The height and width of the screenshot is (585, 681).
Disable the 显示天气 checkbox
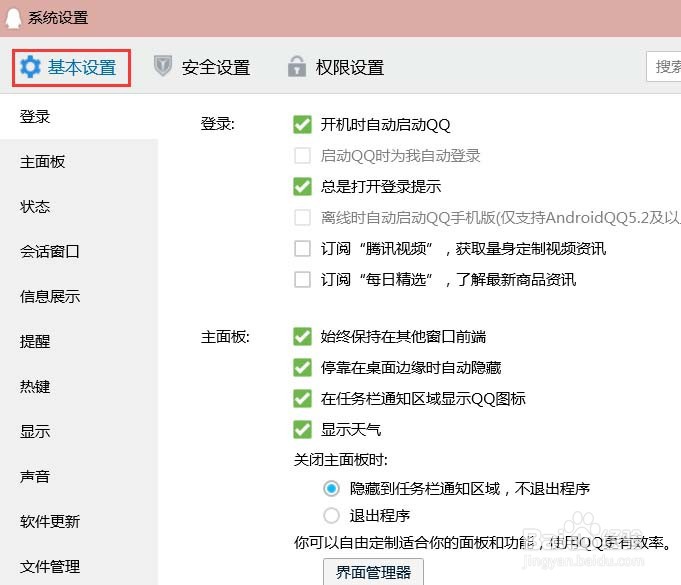302,430
